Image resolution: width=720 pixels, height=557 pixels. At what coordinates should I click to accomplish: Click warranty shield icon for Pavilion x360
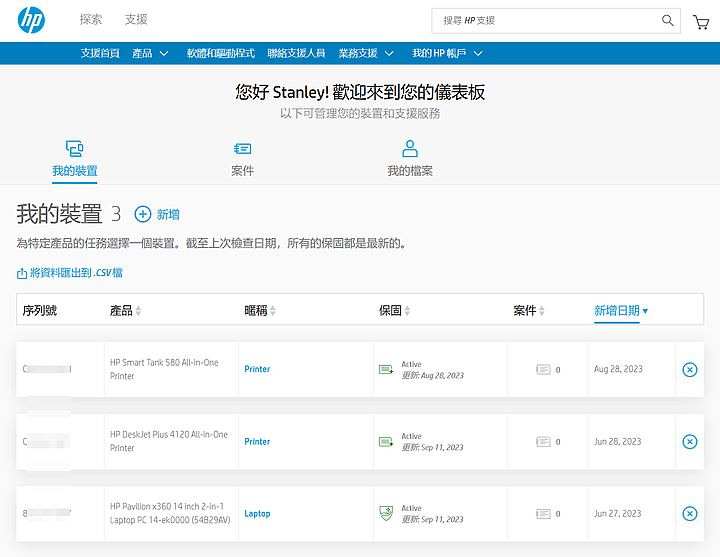pos(386,513)
